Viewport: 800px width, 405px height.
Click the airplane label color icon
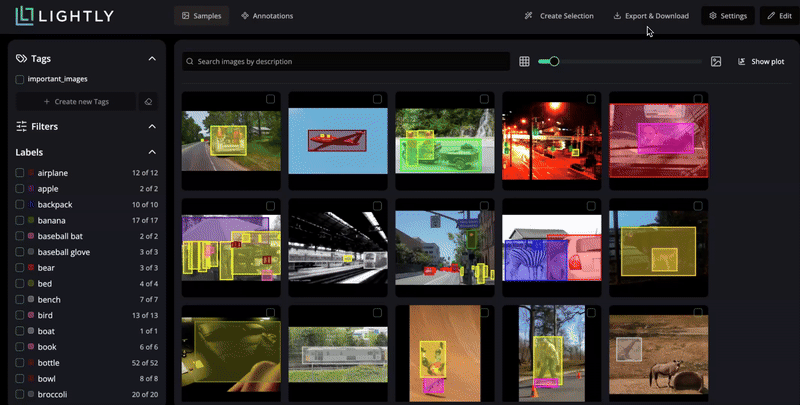[31, 173]
